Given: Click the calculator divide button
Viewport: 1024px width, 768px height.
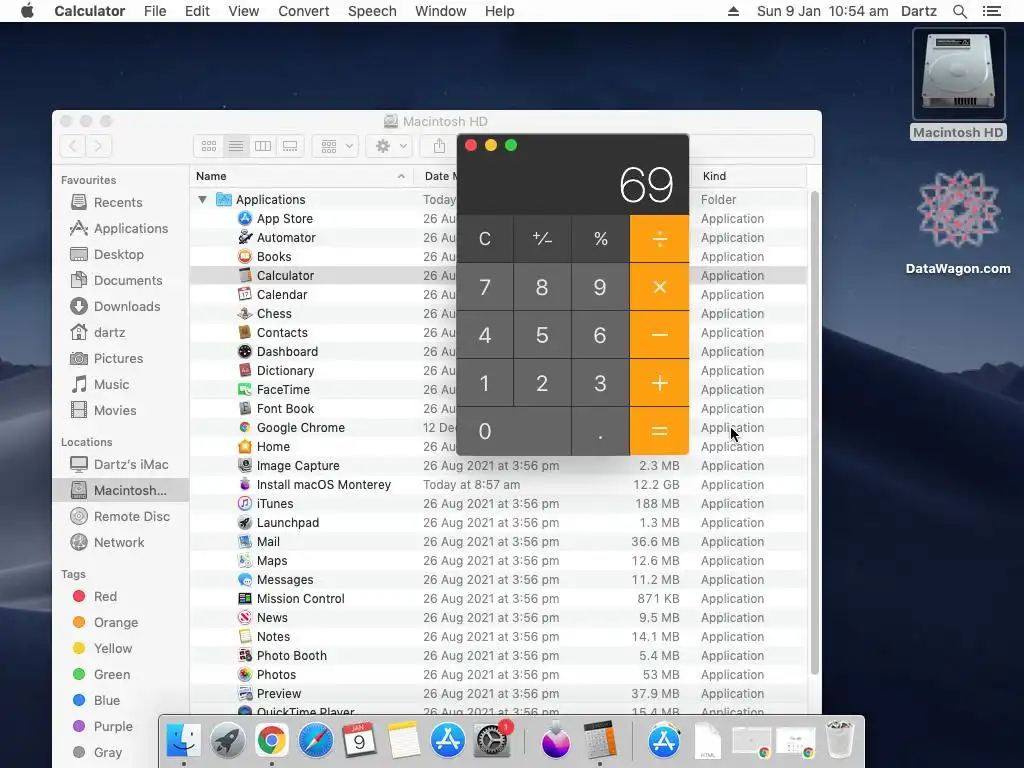Looking at the screenshot, I should 660,238.
